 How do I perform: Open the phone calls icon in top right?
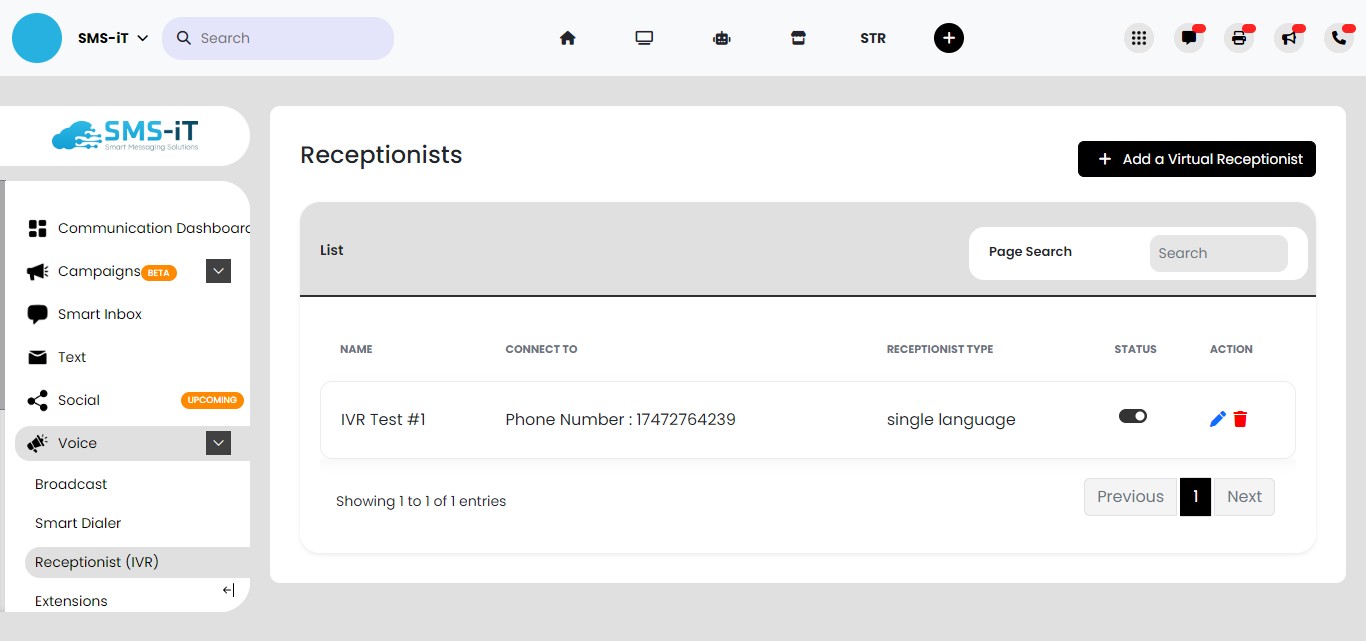pos(1339,37)
